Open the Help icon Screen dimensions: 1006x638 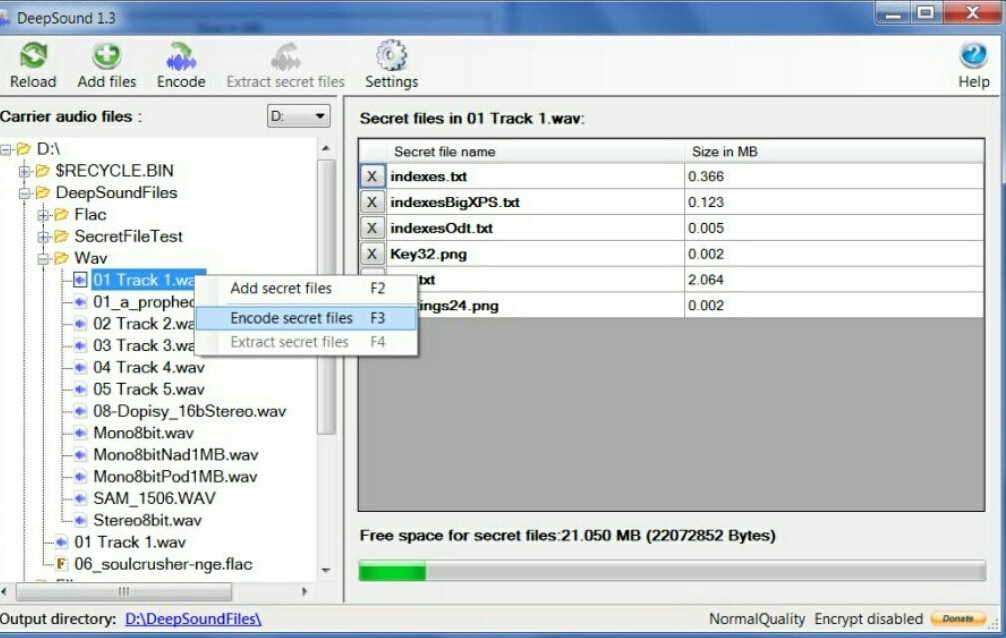click(x=973, y=58)
